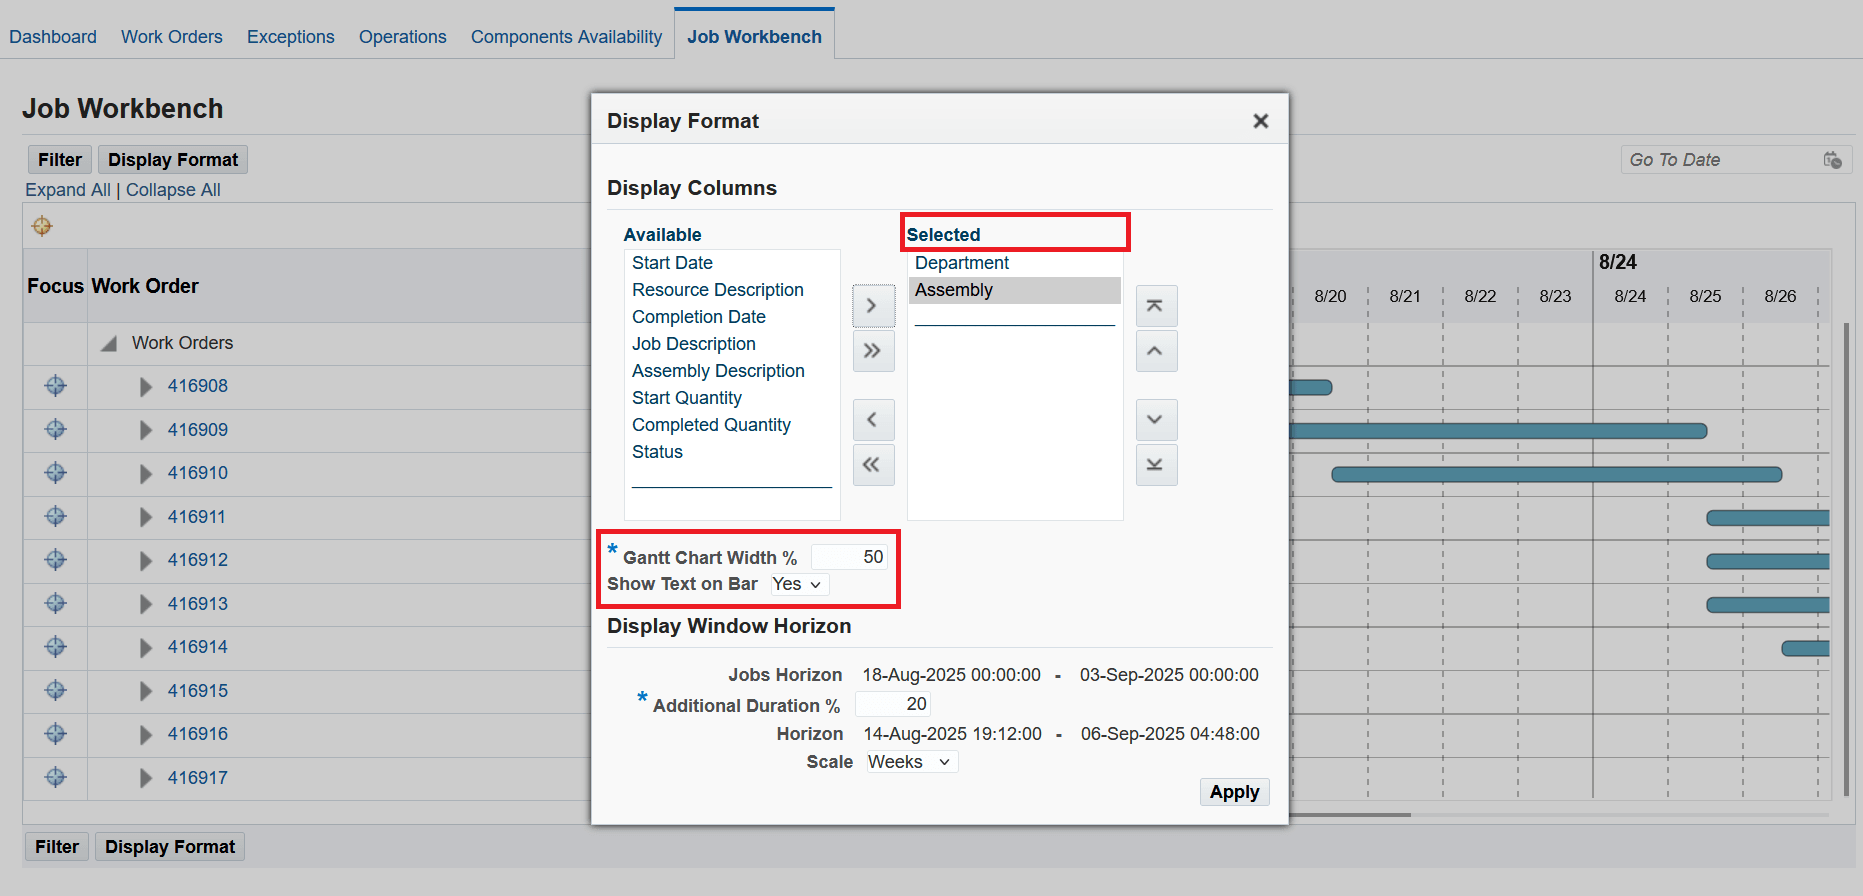Open the Scale dropdown set to Weeks
This screenshot has height=896, width=1863.
tap(911, 762)
